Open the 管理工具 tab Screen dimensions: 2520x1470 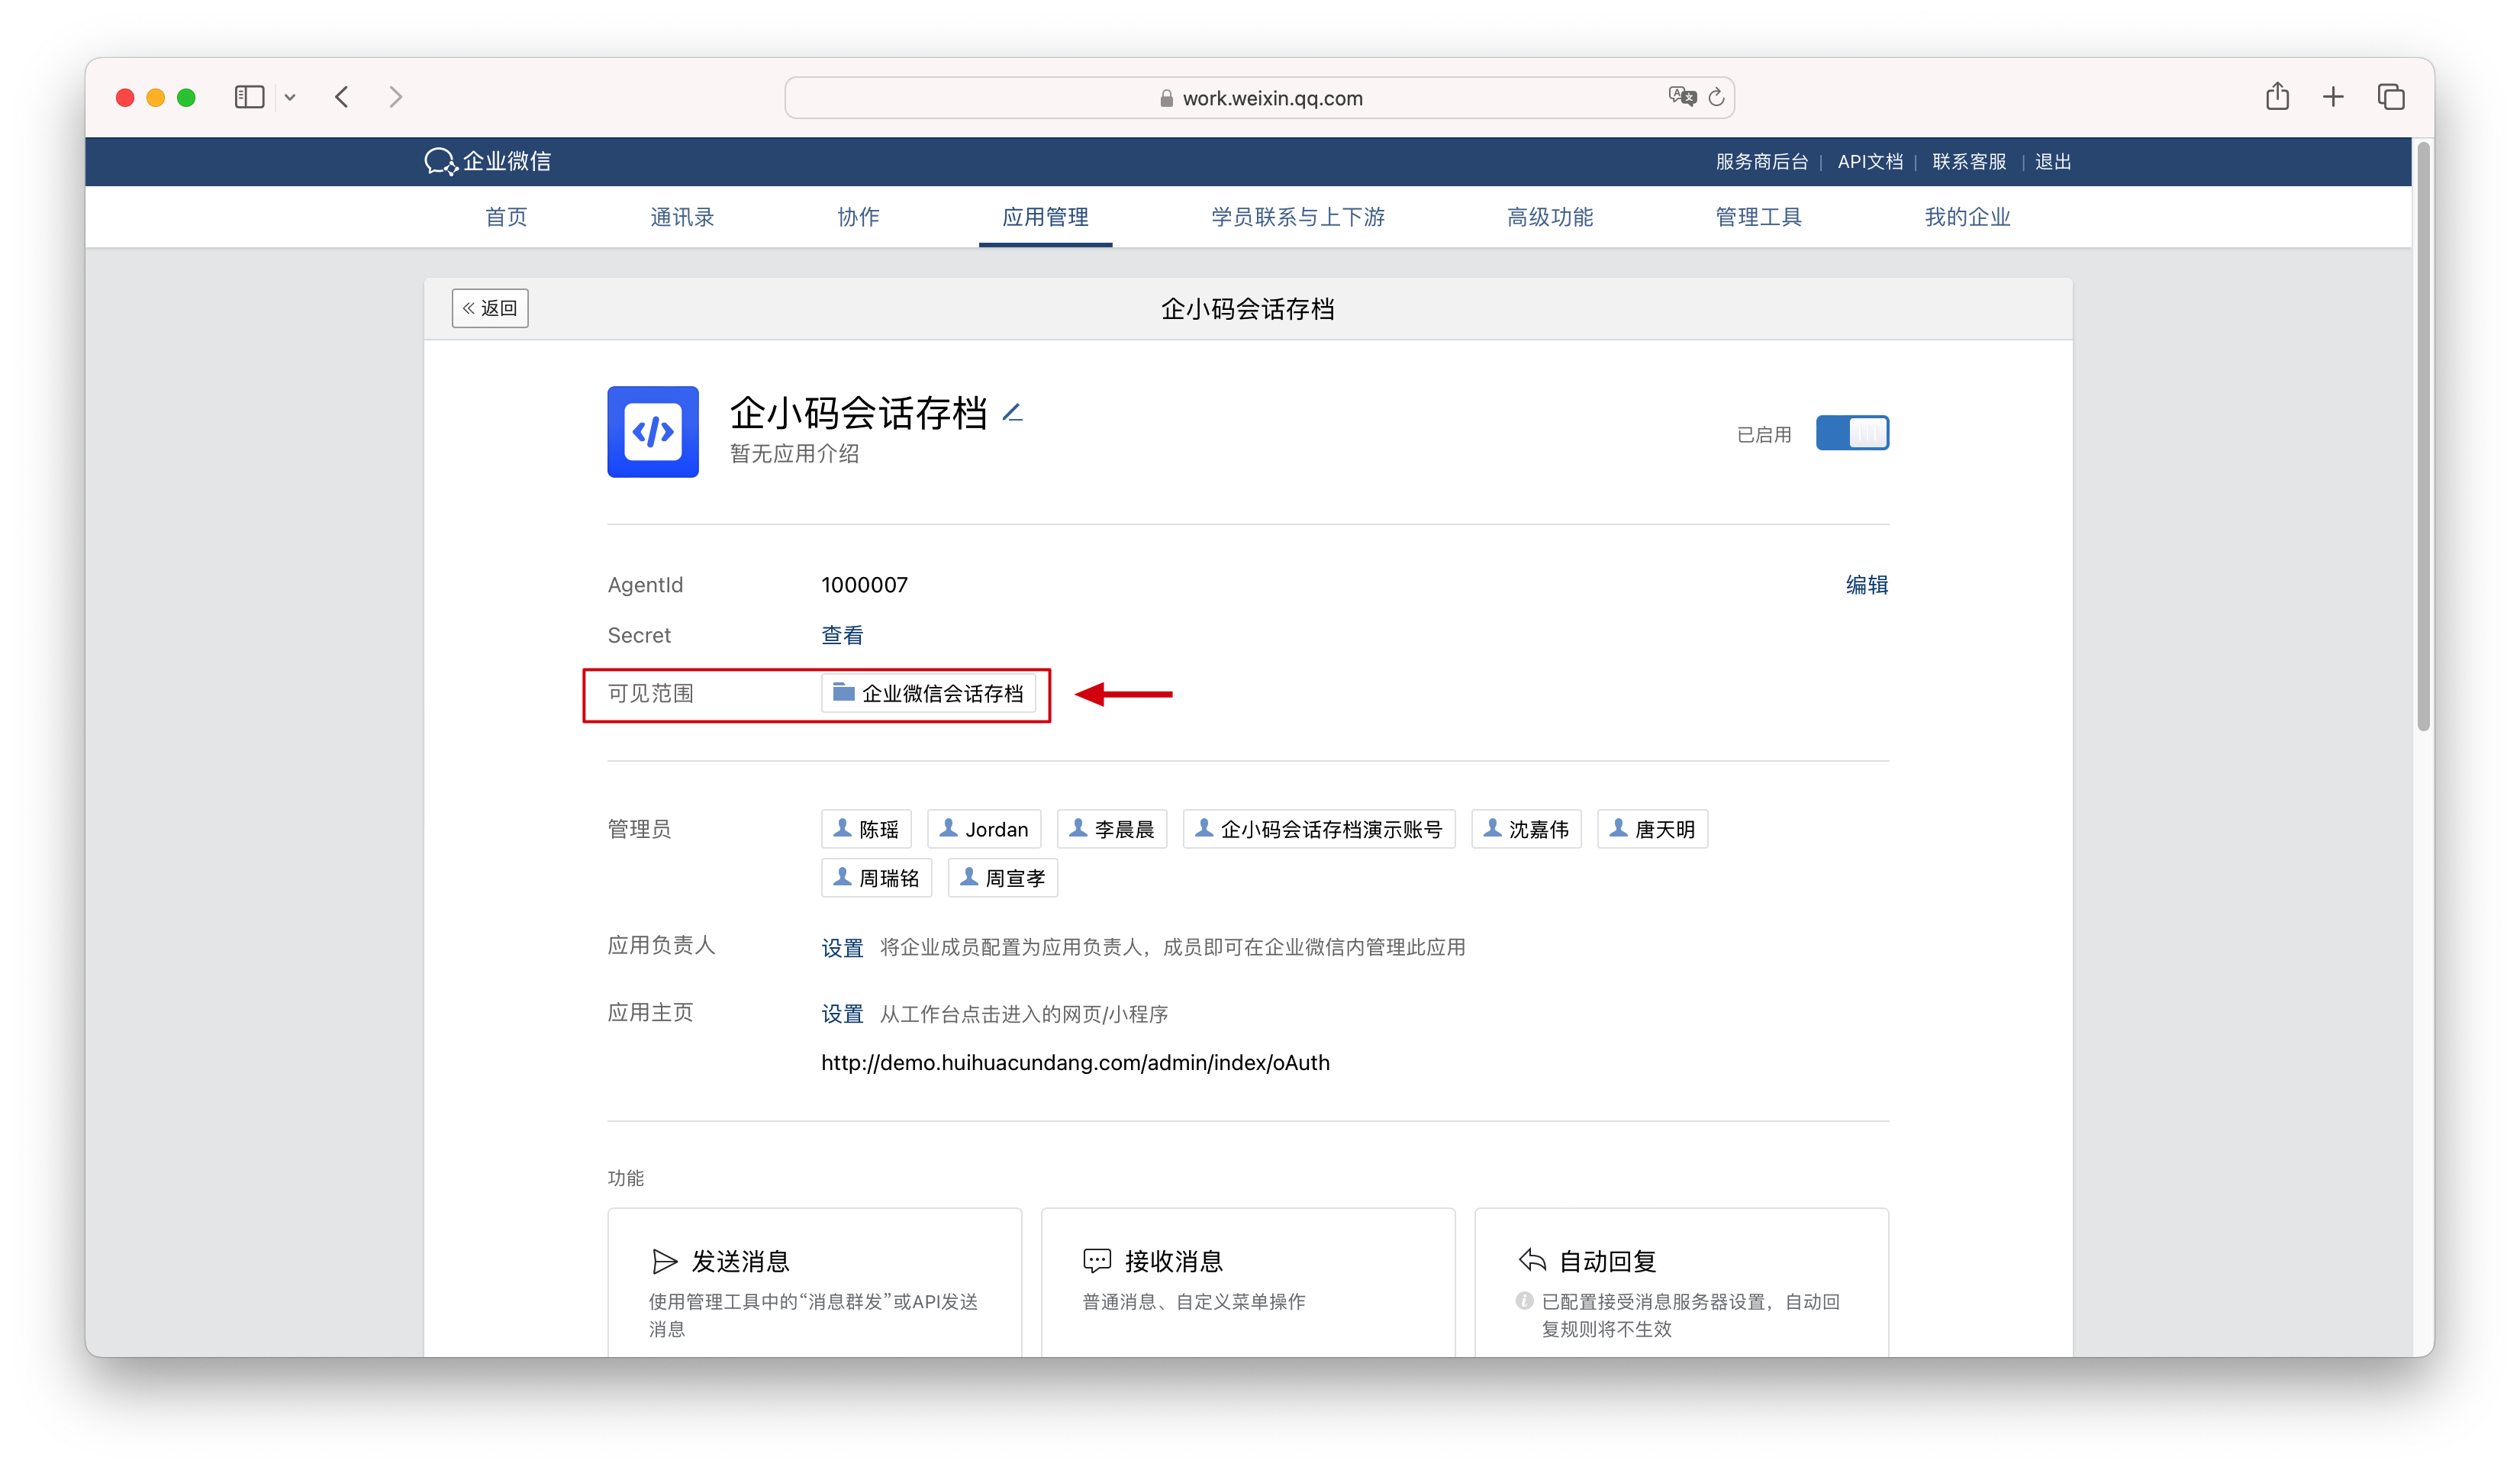coord(1758,217)
